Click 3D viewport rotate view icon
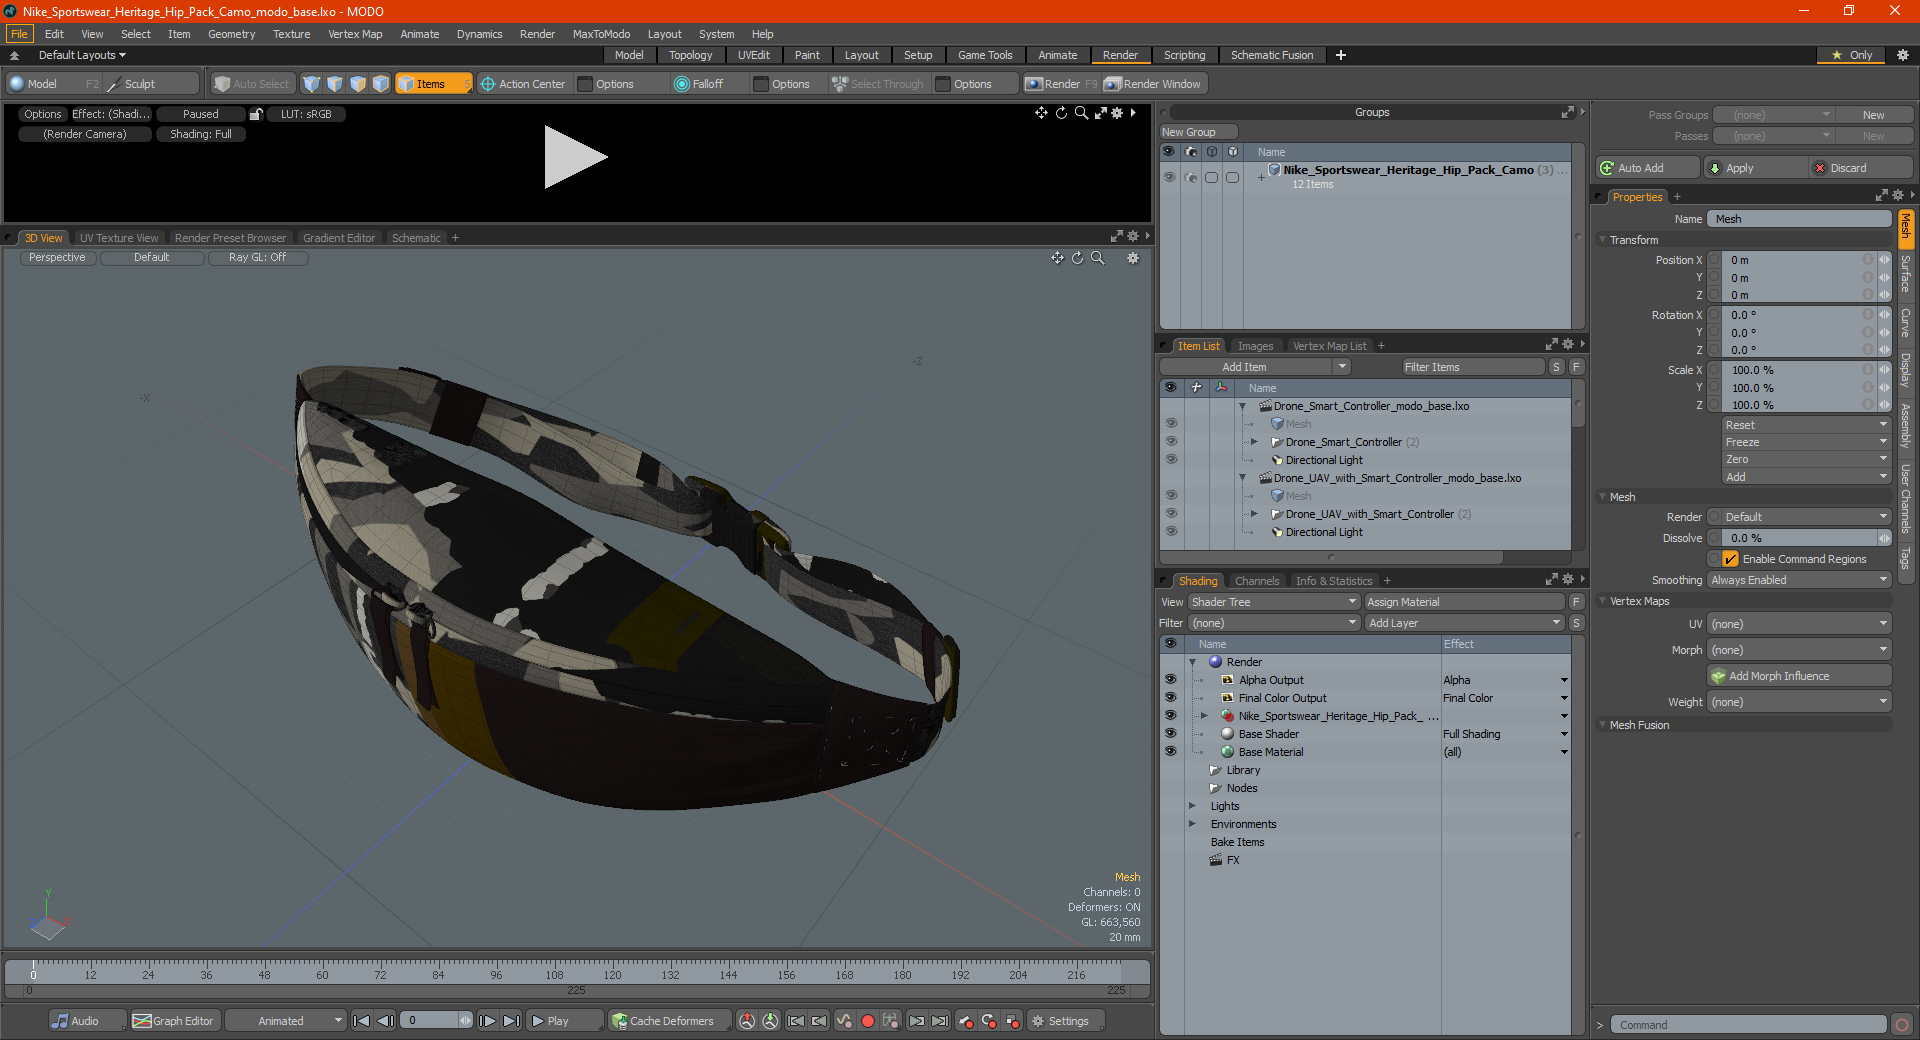Viewport: 1920px width, 1040px height. (x=1077, y=258)
